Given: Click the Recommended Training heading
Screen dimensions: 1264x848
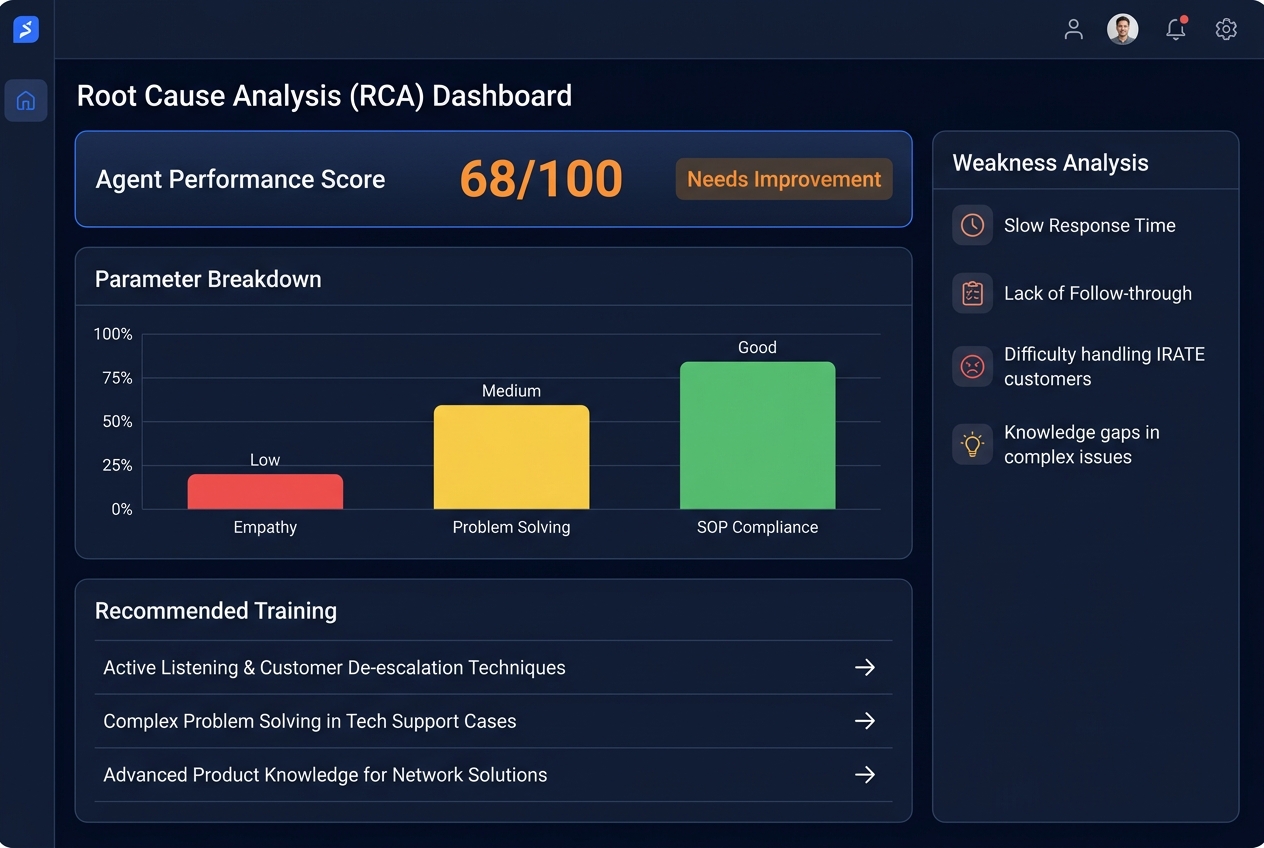Looking at the screenshot, I should [x=216, y=611].
